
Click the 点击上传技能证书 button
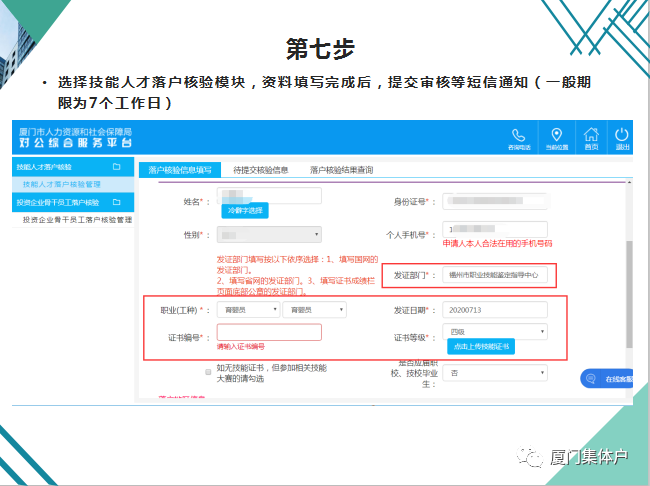(x=481, y=346)
